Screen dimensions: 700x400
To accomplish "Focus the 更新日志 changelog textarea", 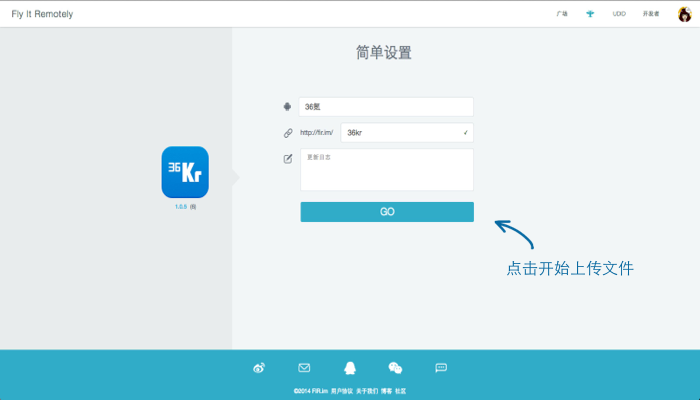I will click(387, 170).
